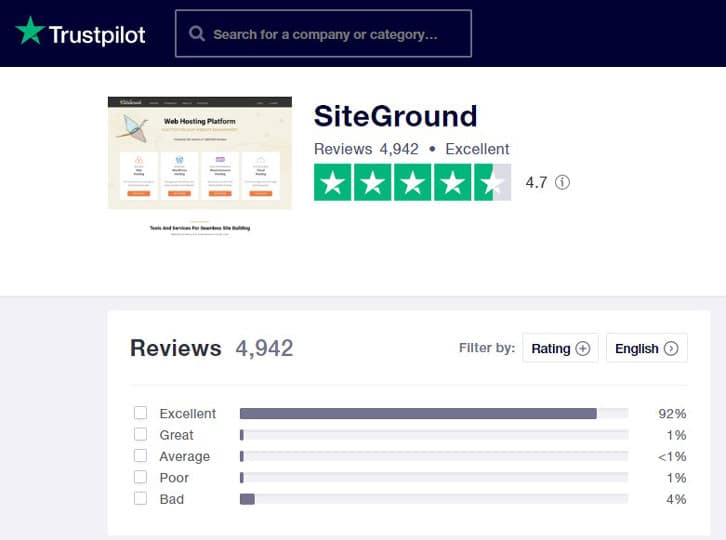Screen dimensions: 726x540
Task: Click the Trustpilot green star logo
Action: (x=30, y=31)
